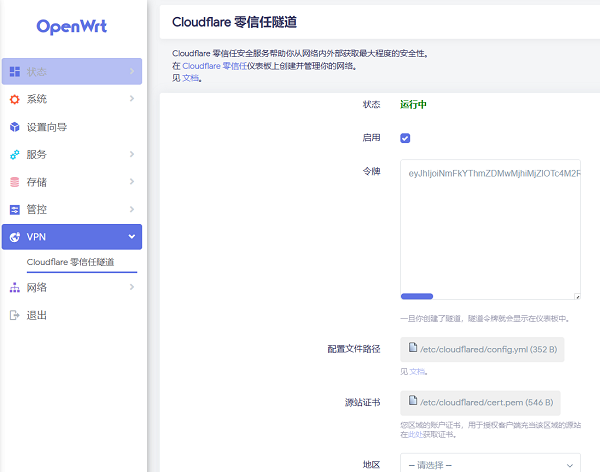The width and height of the screenshot is (600, 472).
Task: Click the logout icon in sidebar
Action: 14,315
